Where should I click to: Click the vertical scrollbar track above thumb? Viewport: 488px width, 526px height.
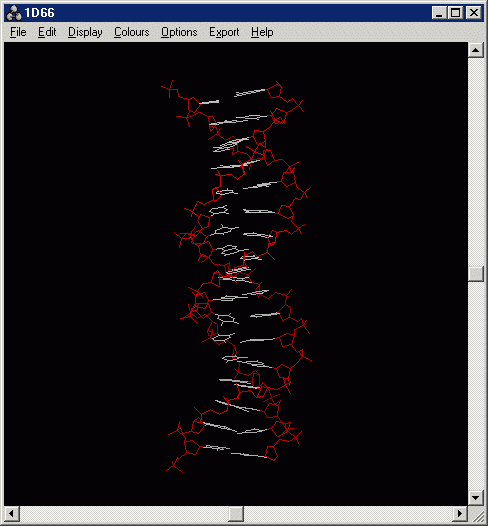pos(476,162)
